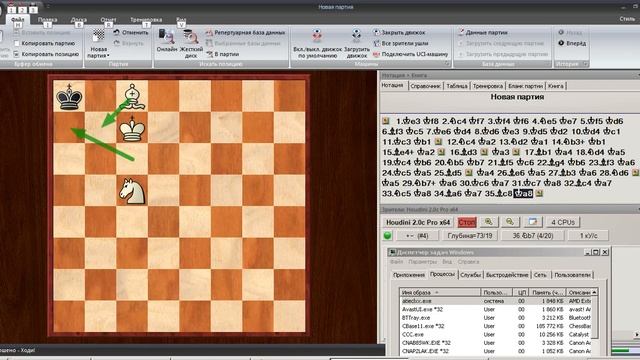Viewport: 640px width, 360px height.
Task: Open Task Manager Вид menu
Action: (x=447, y=262)
